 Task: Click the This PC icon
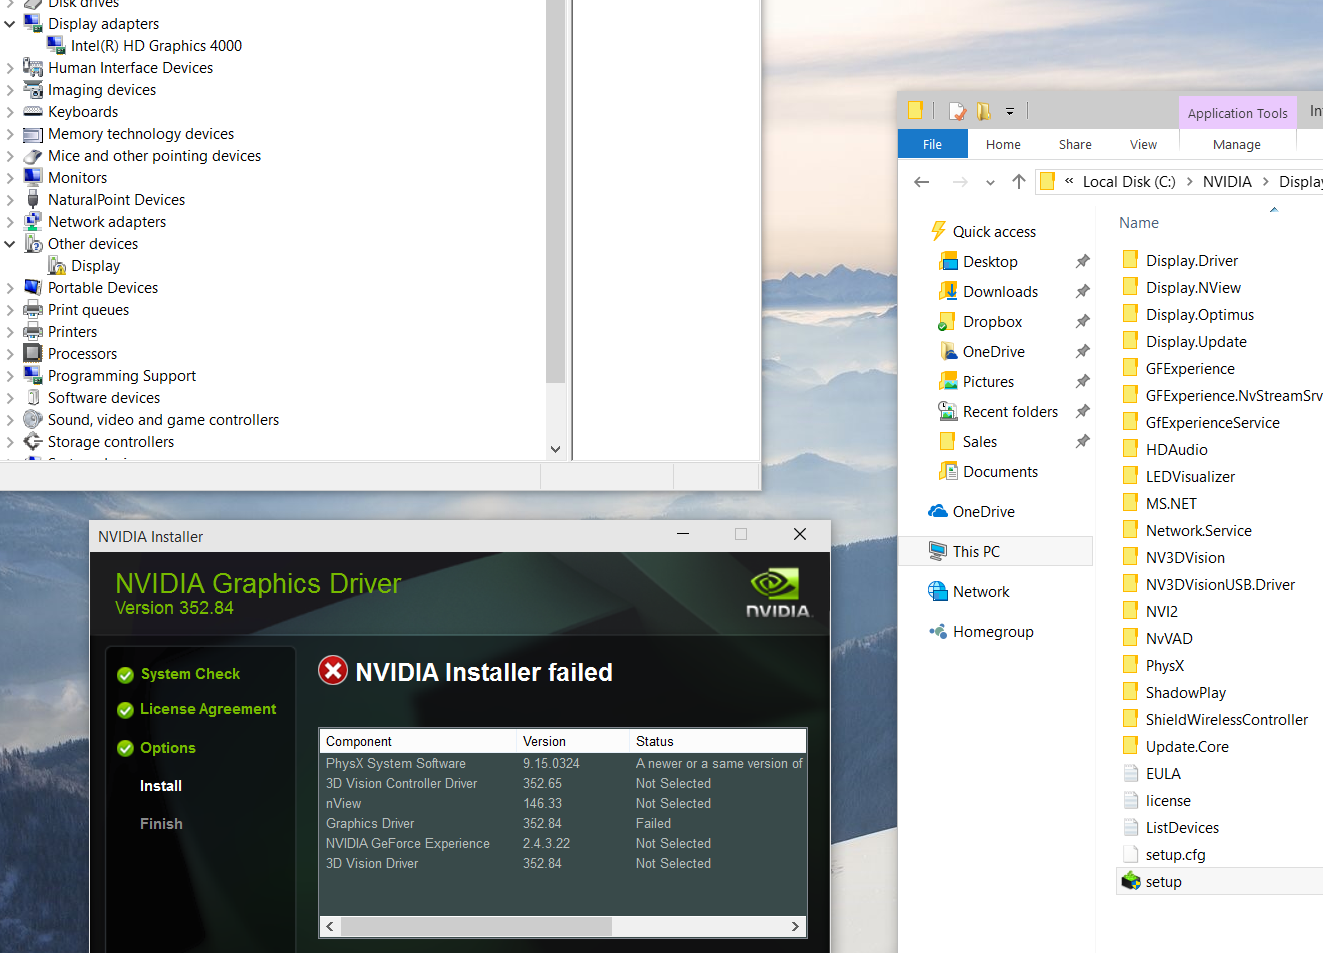tap(938, 551)
